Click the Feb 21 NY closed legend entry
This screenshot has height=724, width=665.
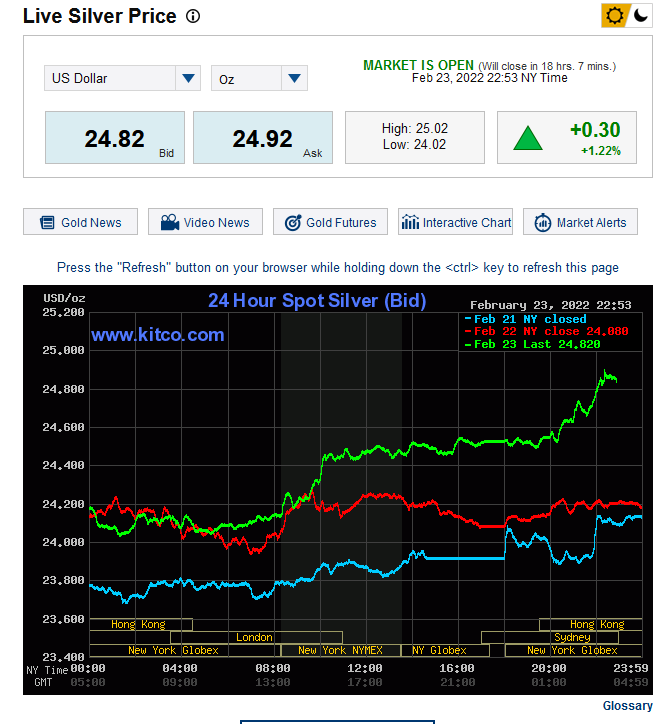click(526, 319)
